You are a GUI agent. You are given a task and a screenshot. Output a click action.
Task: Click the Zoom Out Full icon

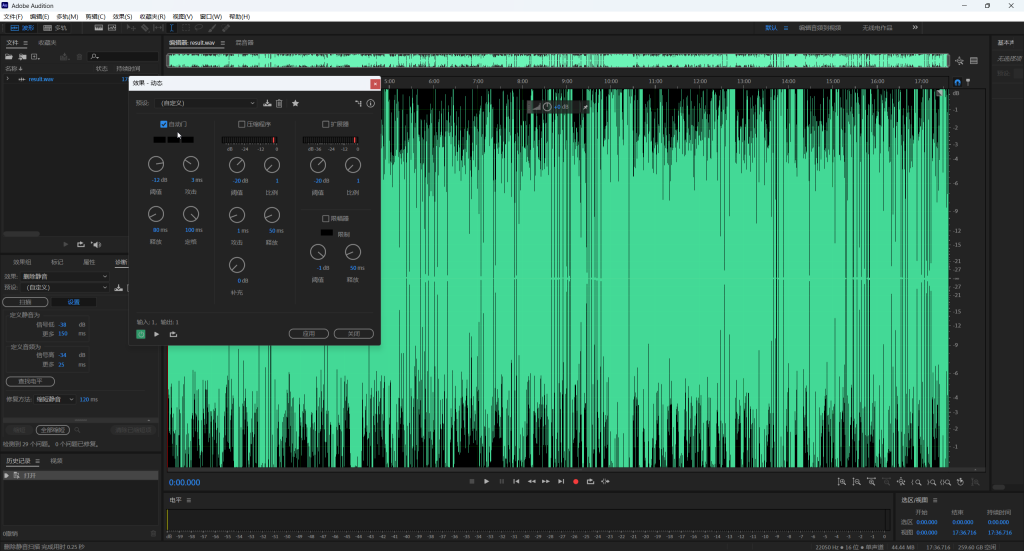pos(901,482)
